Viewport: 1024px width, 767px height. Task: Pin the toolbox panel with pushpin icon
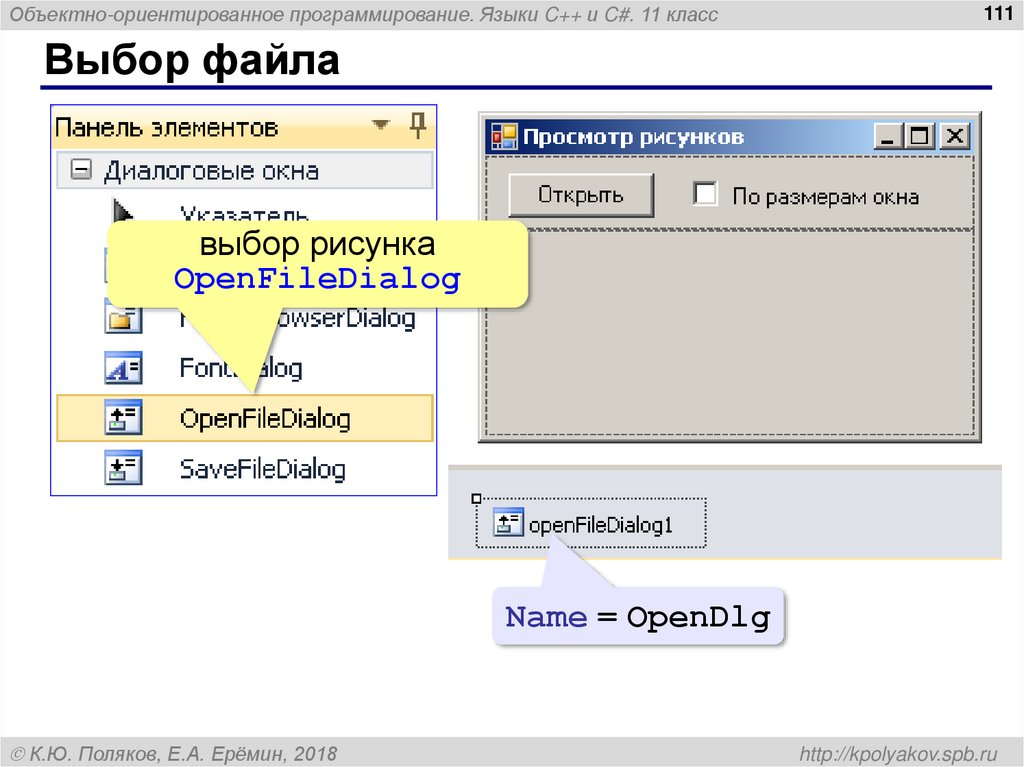(418, 124)
